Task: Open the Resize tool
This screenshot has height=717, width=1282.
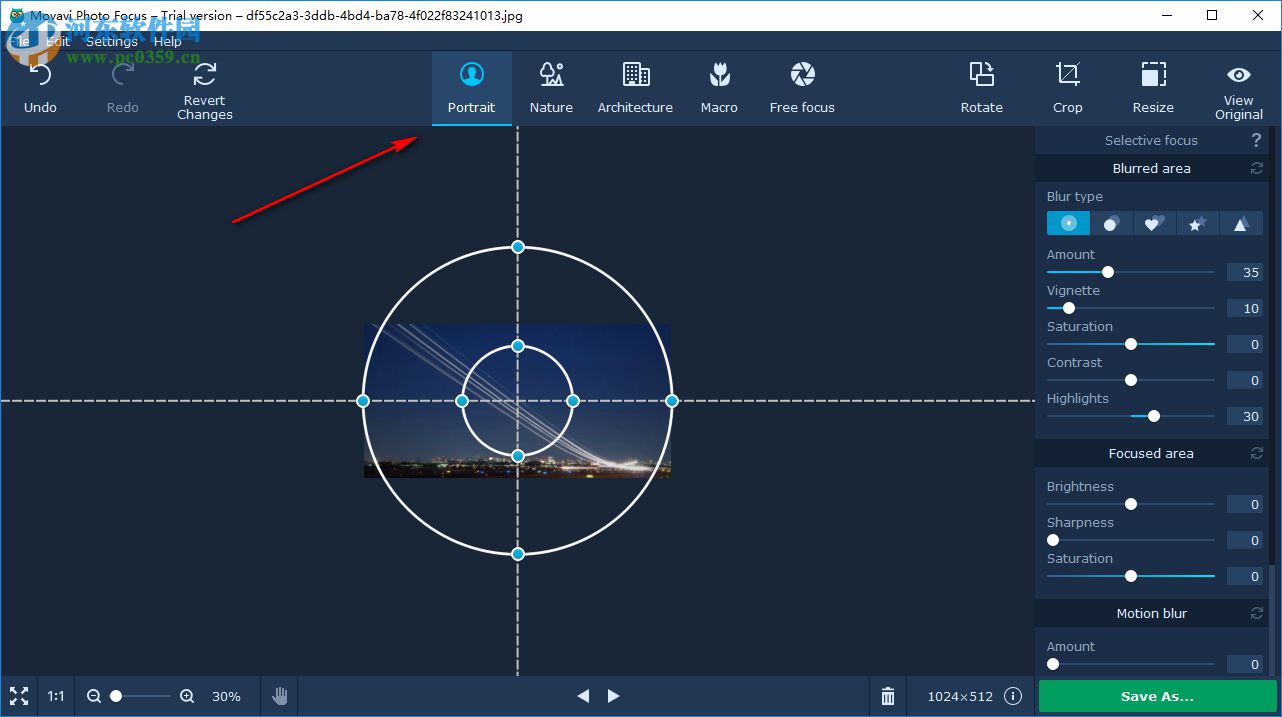Action: [1153, 88]
